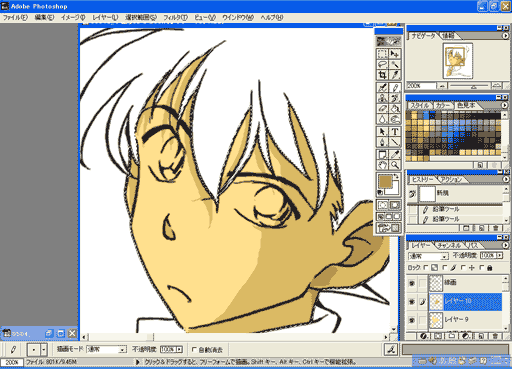Viewport: 512px width, 369px height.
Task: Select the Pen tool
Action: 382,142
